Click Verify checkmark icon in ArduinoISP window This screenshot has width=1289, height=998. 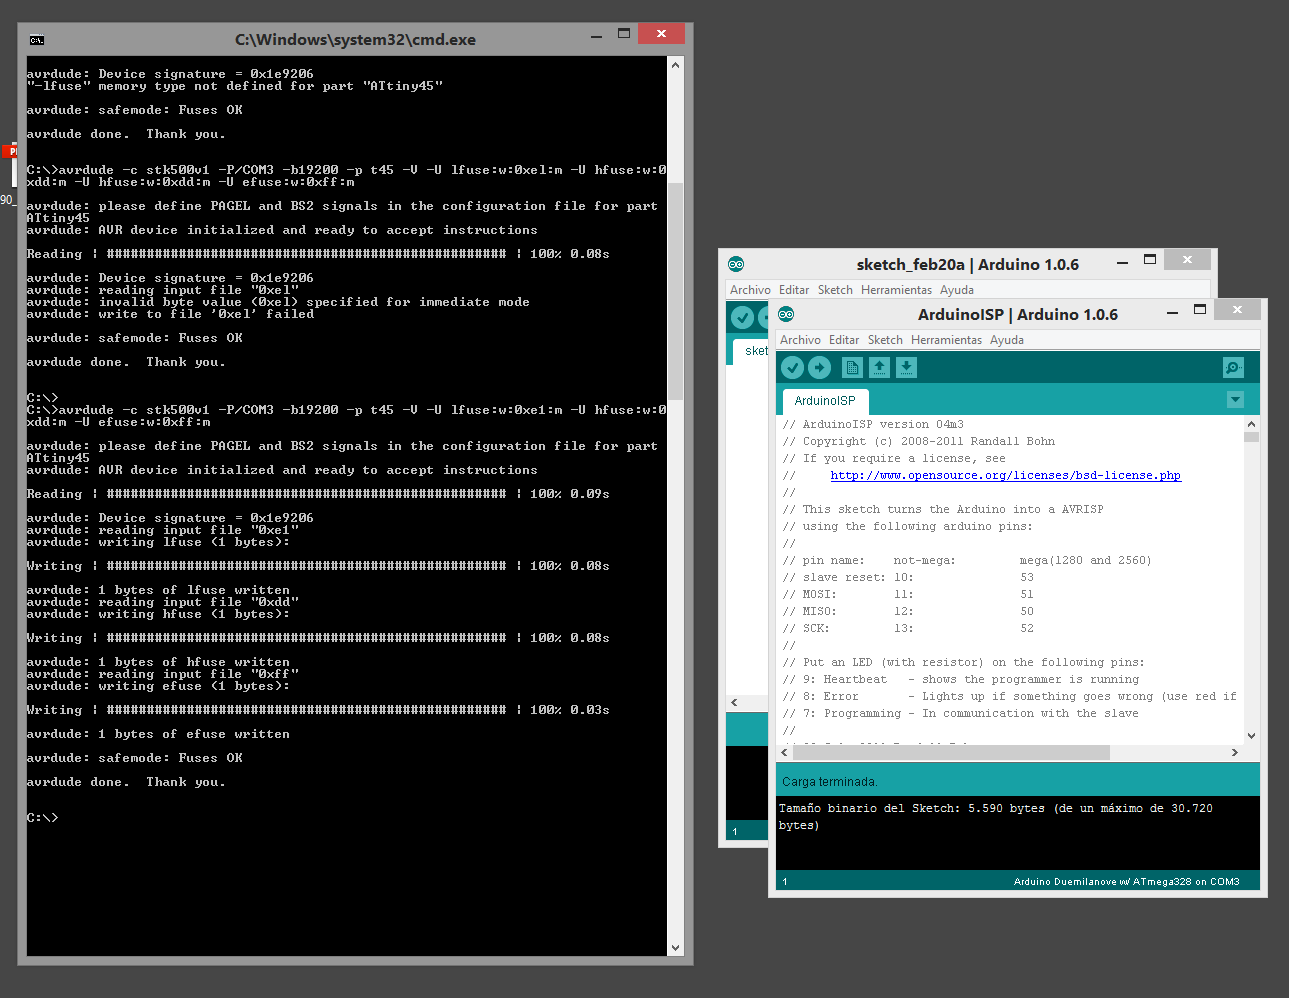point(793,368)
